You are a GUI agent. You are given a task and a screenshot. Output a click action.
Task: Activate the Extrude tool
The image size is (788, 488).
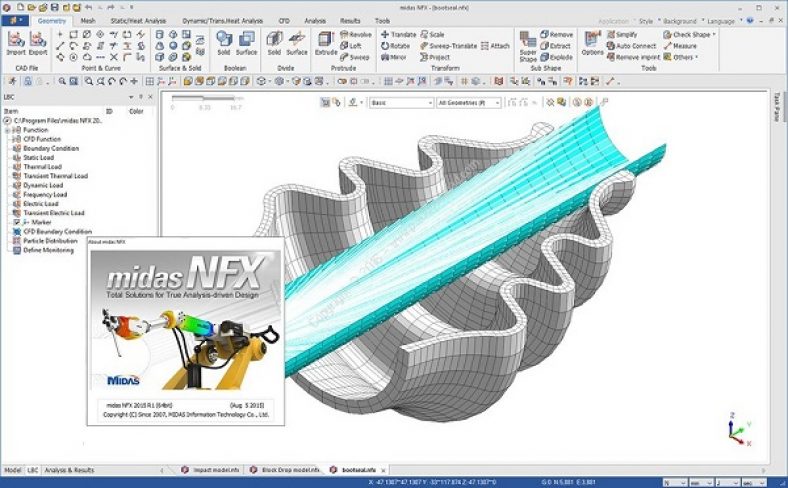(326, 44)
